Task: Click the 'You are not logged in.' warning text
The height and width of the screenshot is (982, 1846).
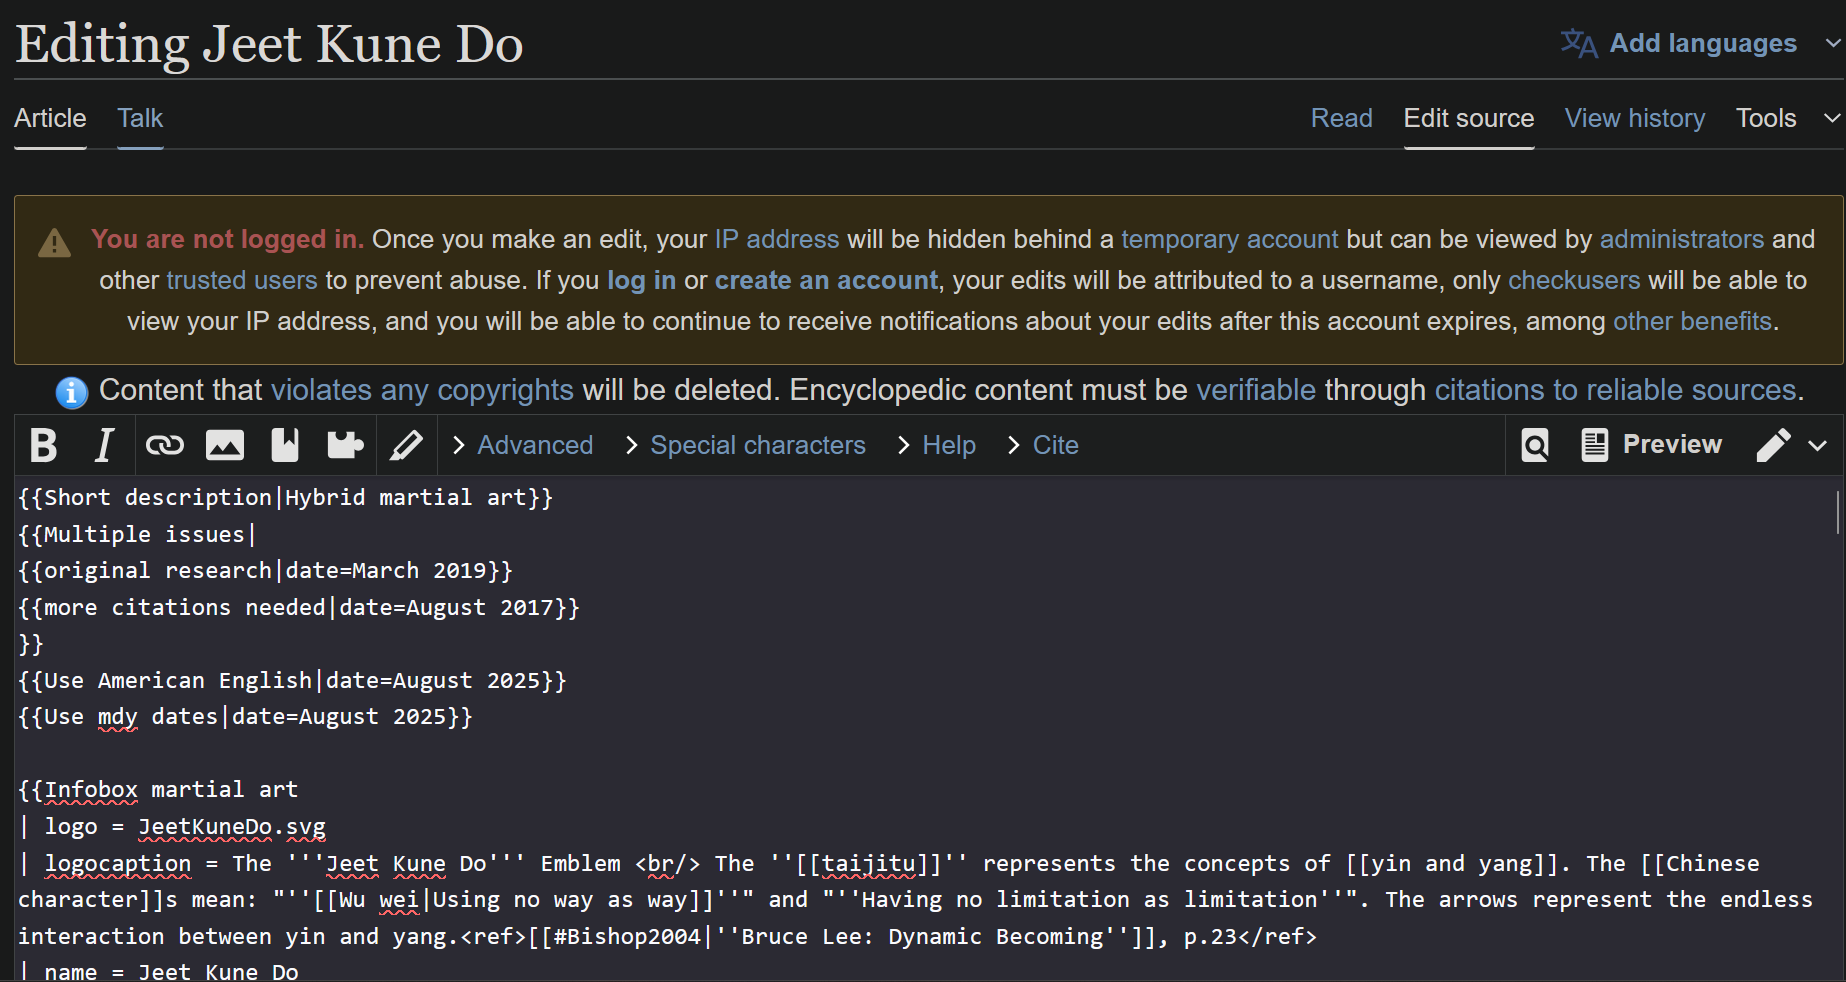Action: [x=227, y=239]
